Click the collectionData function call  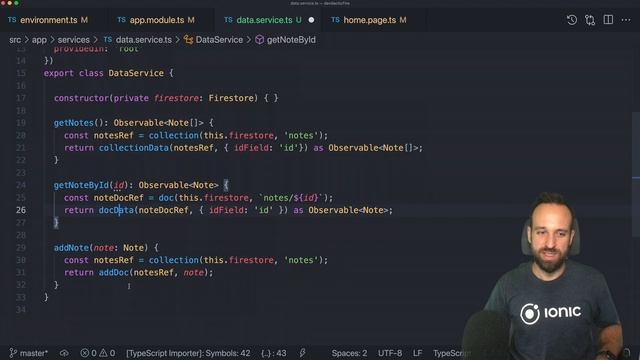133,148
